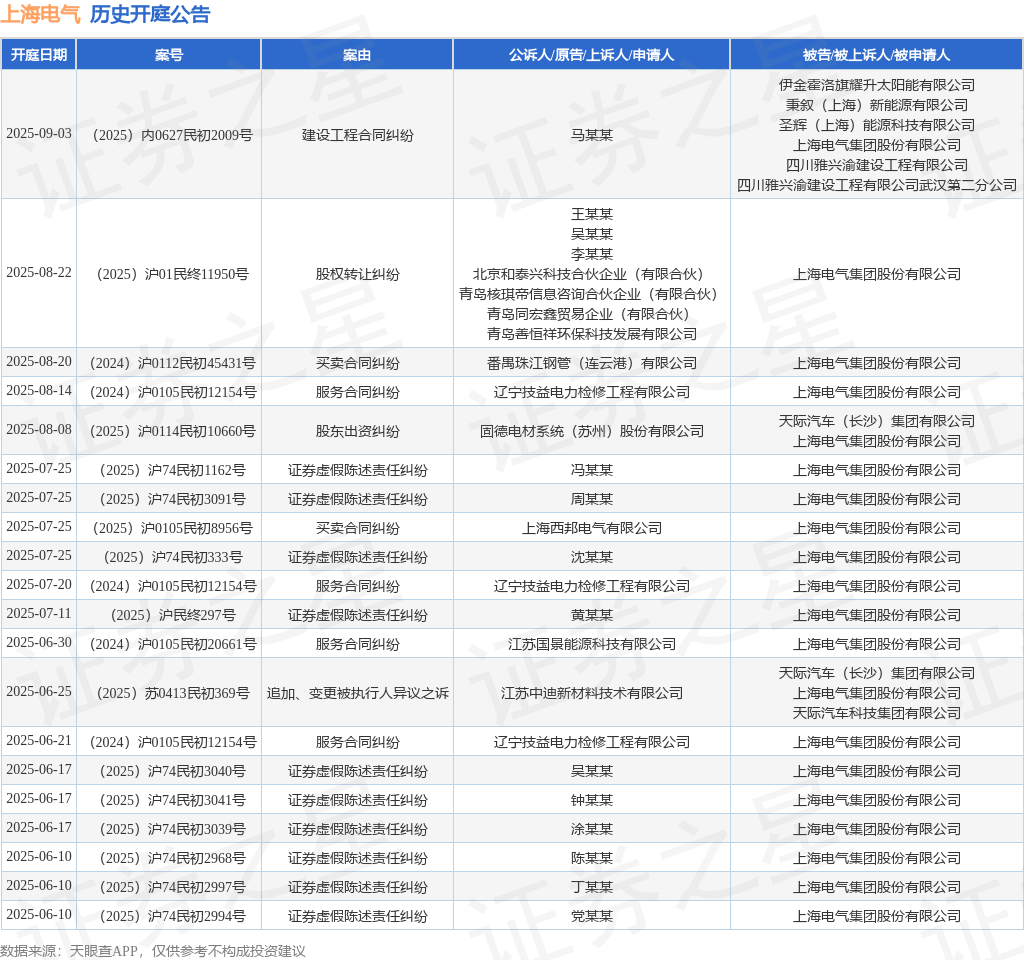Viewport: 1024px width, 960px height.
Task: Click the date 2025-08-08
Action: coord(39,429)
